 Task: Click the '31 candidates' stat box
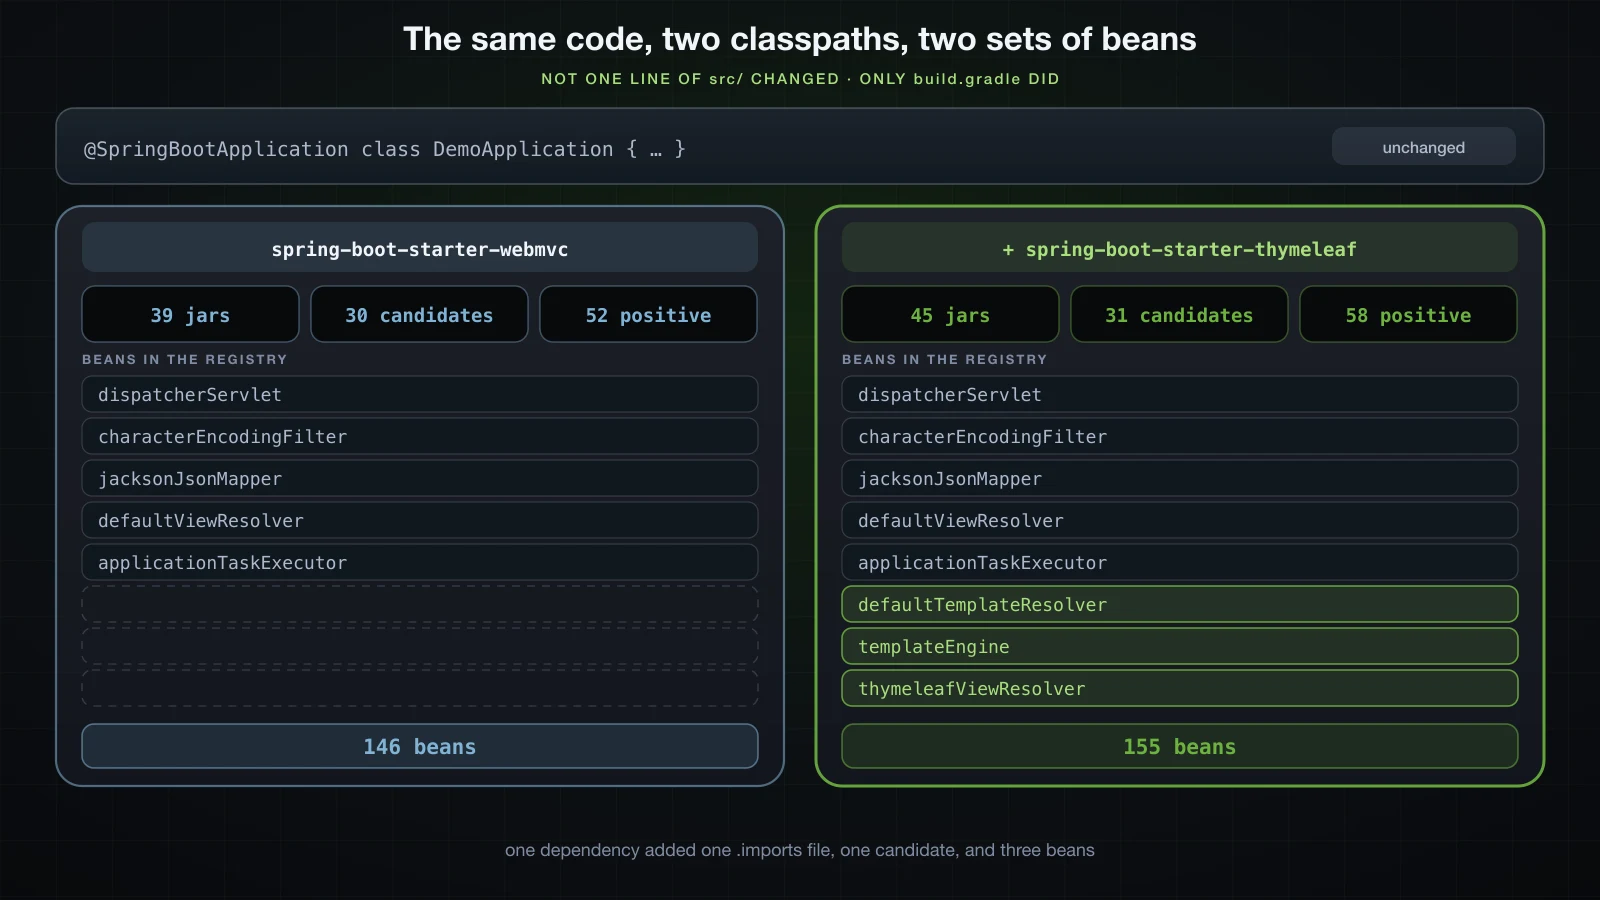[1179, 315]
